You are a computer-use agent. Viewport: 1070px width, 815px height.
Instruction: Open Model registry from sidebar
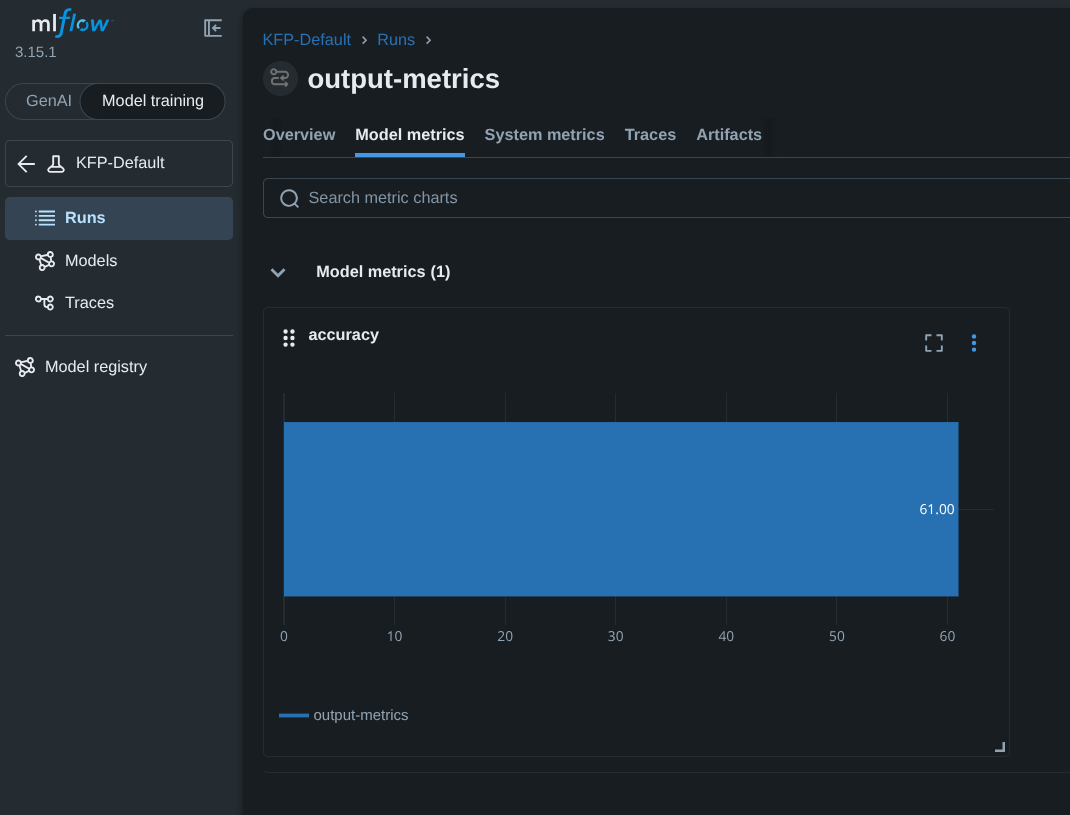click(119, 367)
